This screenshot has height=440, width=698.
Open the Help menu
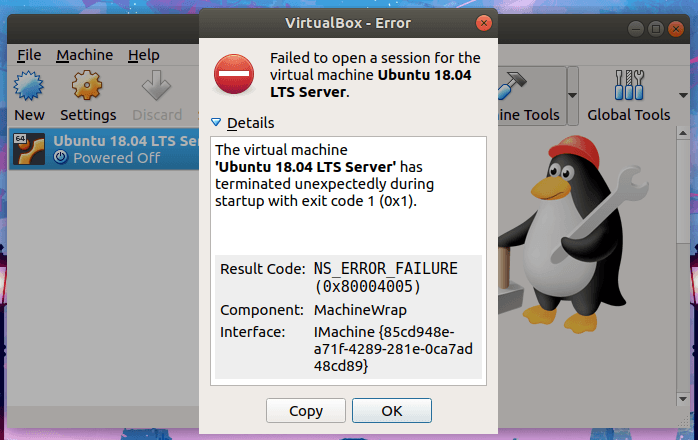pyautogui.click(x=143, y=55)
